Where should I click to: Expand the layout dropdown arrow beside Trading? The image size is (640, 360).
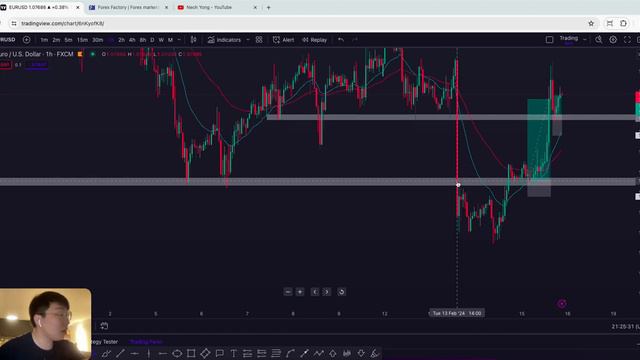[584, 40]
